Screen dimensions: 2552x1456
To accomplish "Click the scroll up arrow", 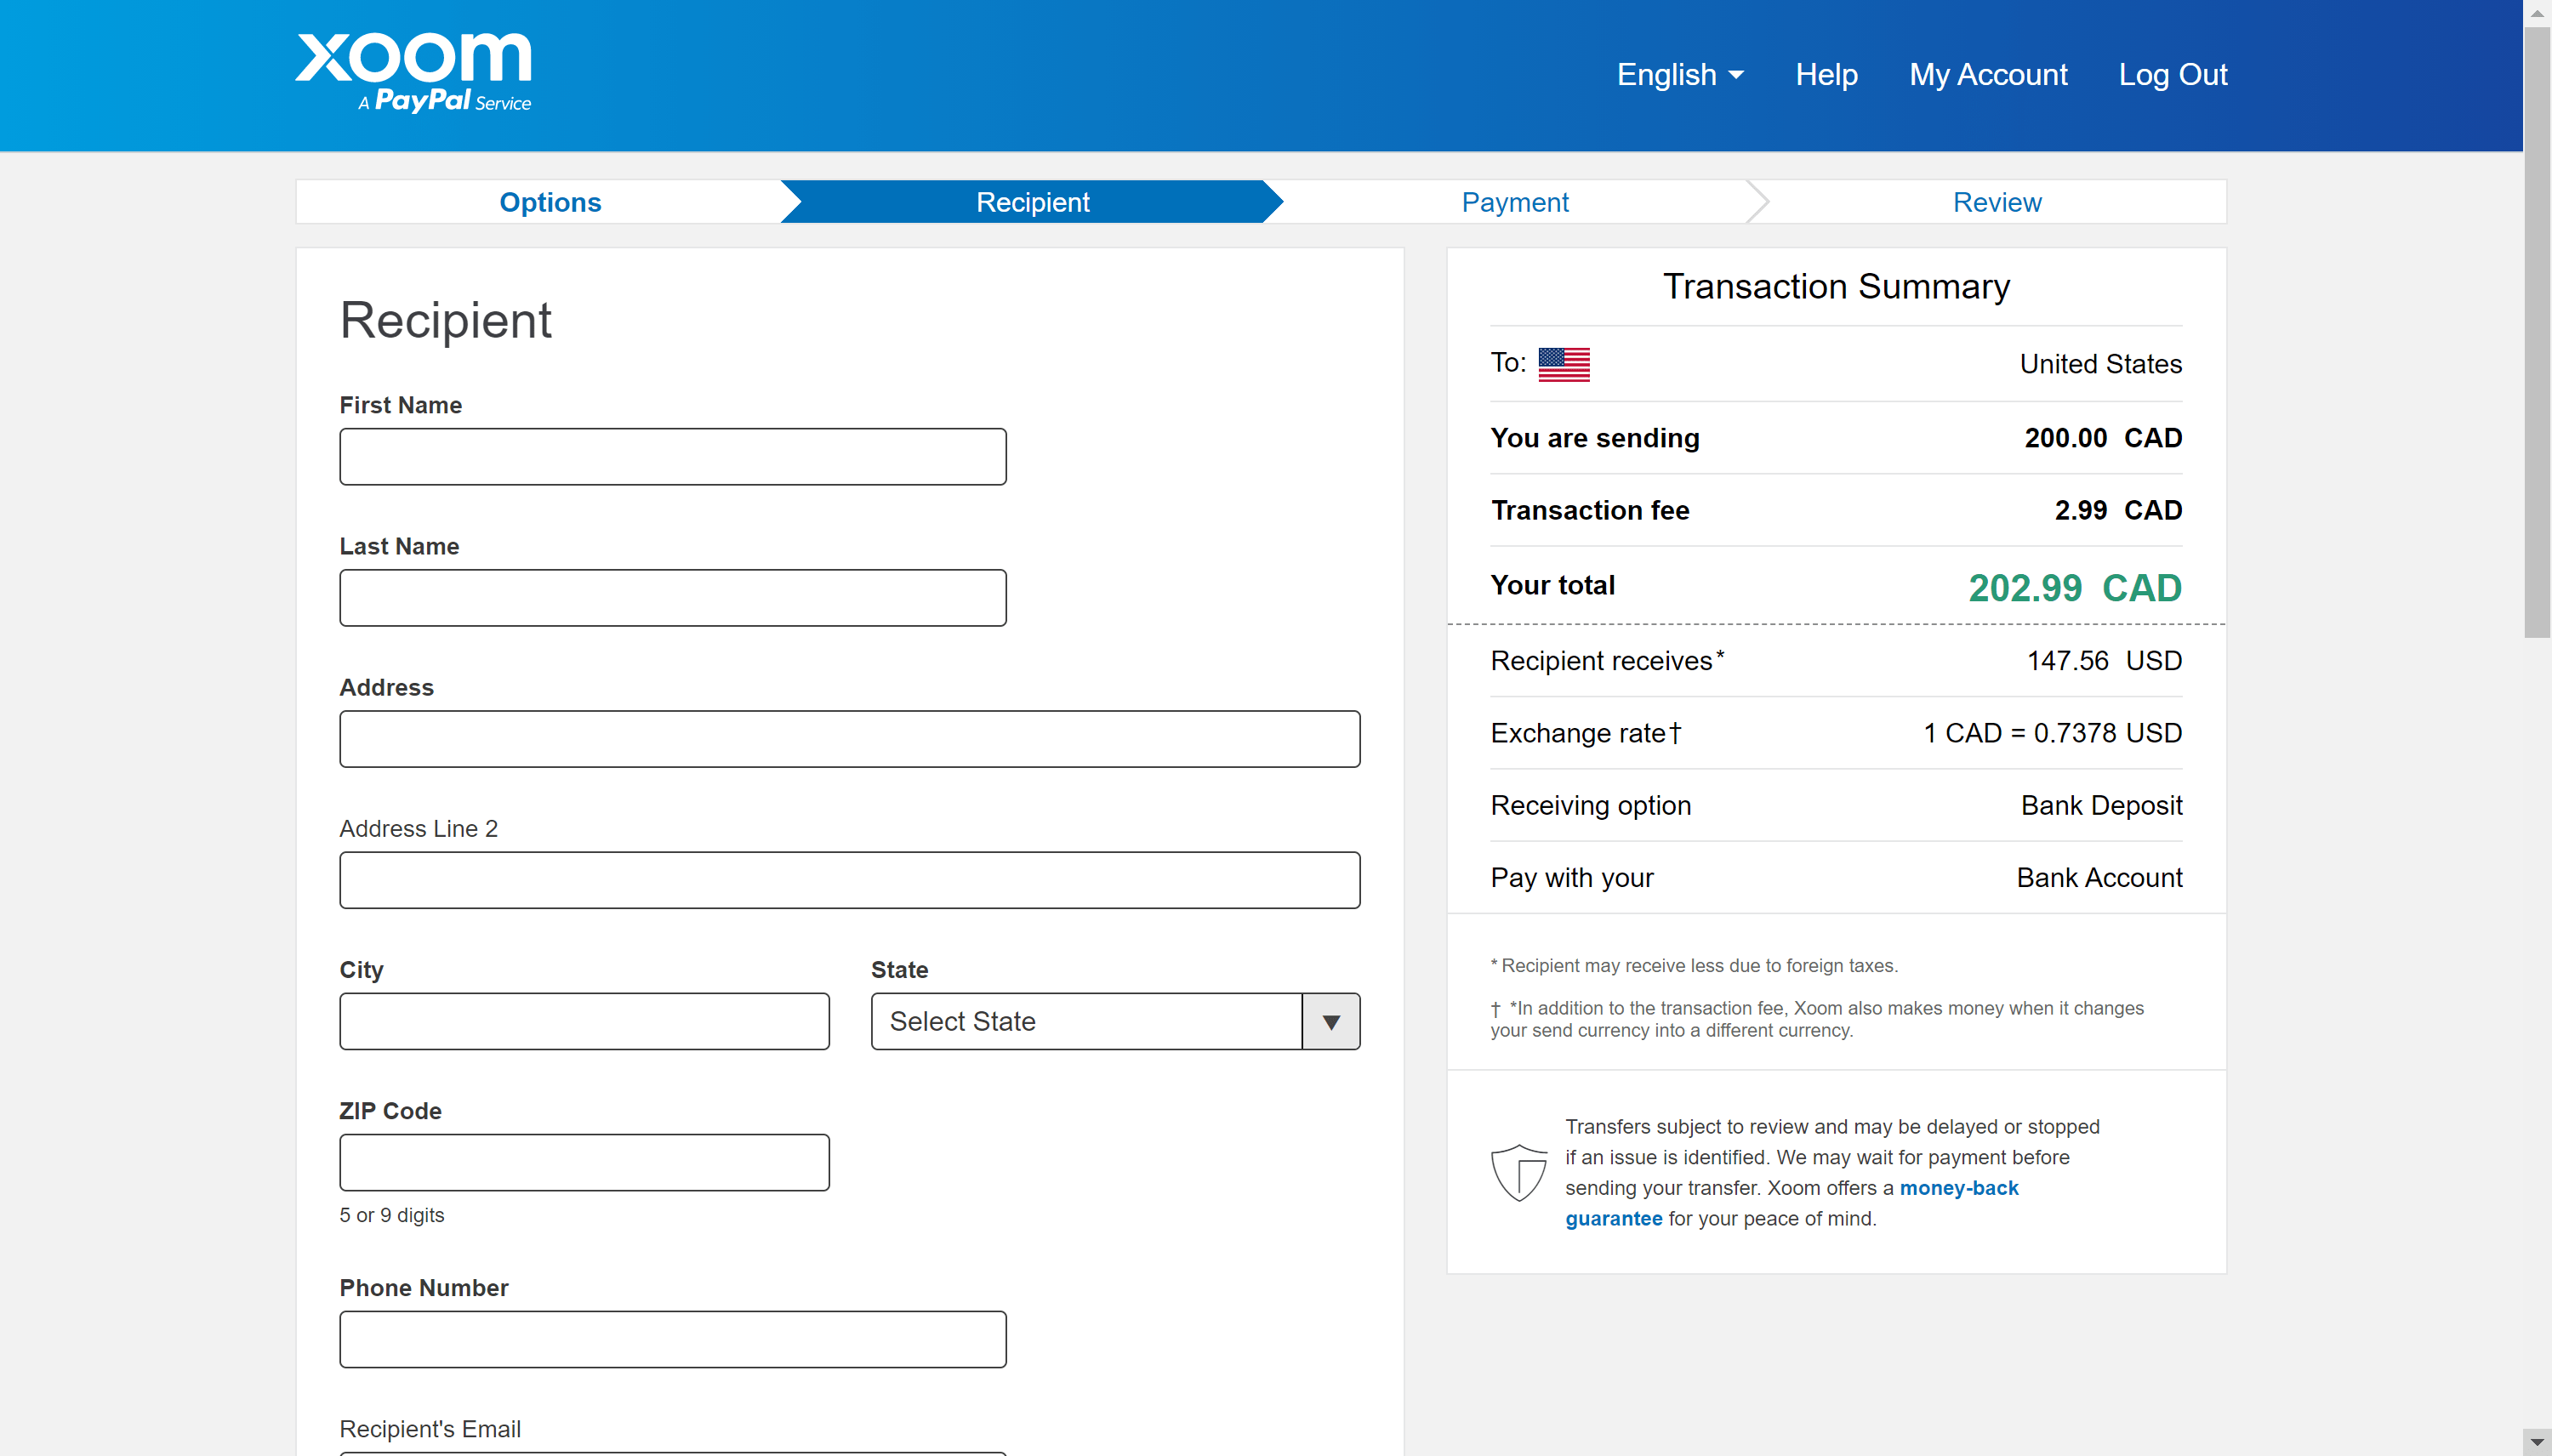I will point(2538,12).
